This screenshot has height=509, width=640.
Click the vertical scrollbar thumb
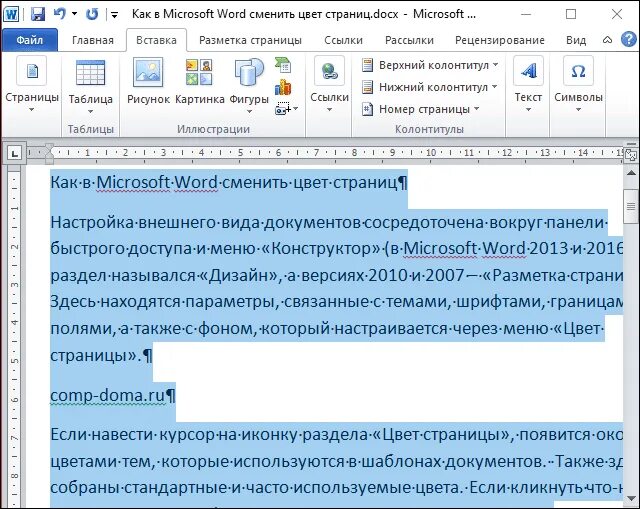(x=631, y=207)
